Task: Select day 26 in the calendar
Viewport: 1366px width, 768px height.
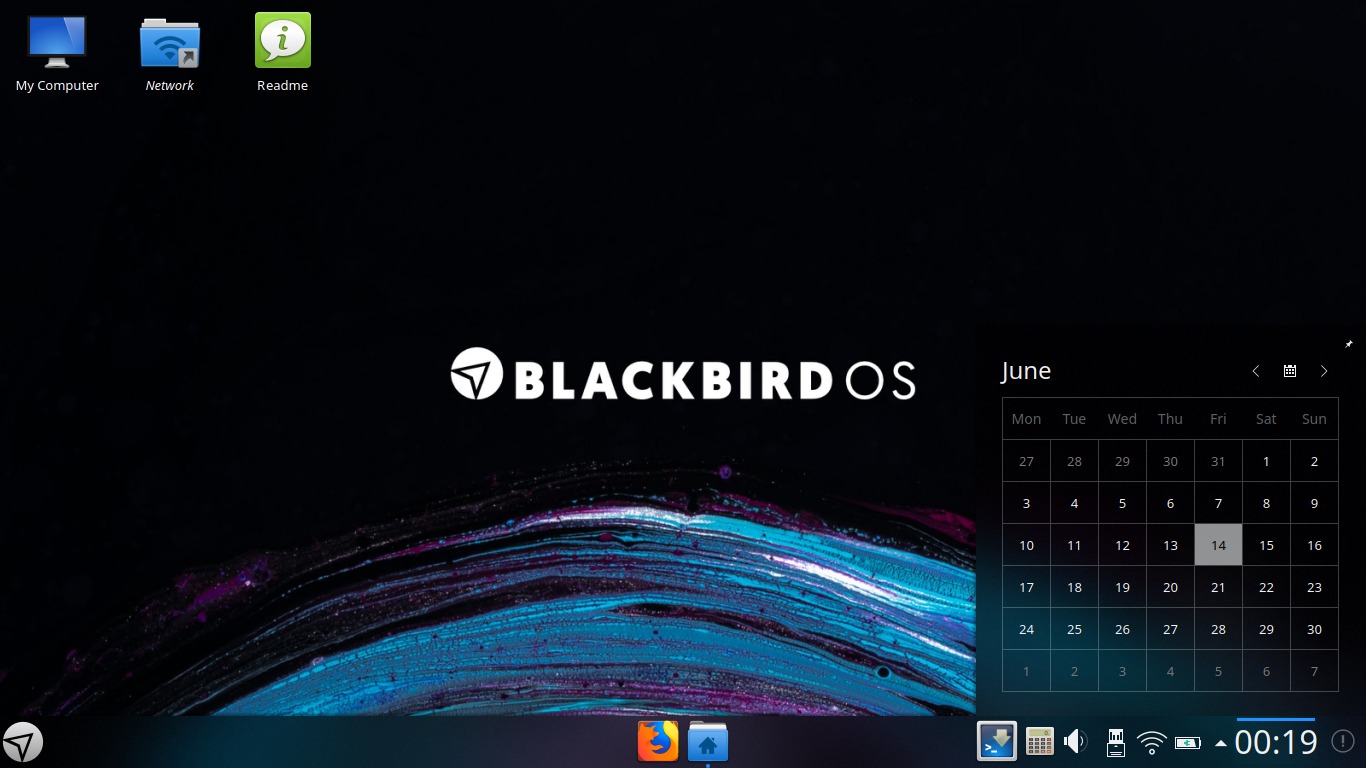Action: (1122, 629)
